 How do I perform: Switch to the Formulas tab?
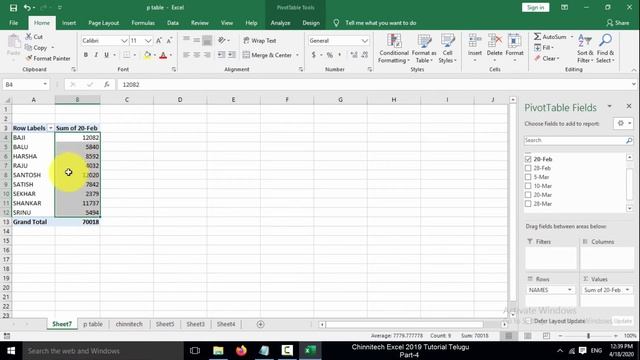point(143,23)
